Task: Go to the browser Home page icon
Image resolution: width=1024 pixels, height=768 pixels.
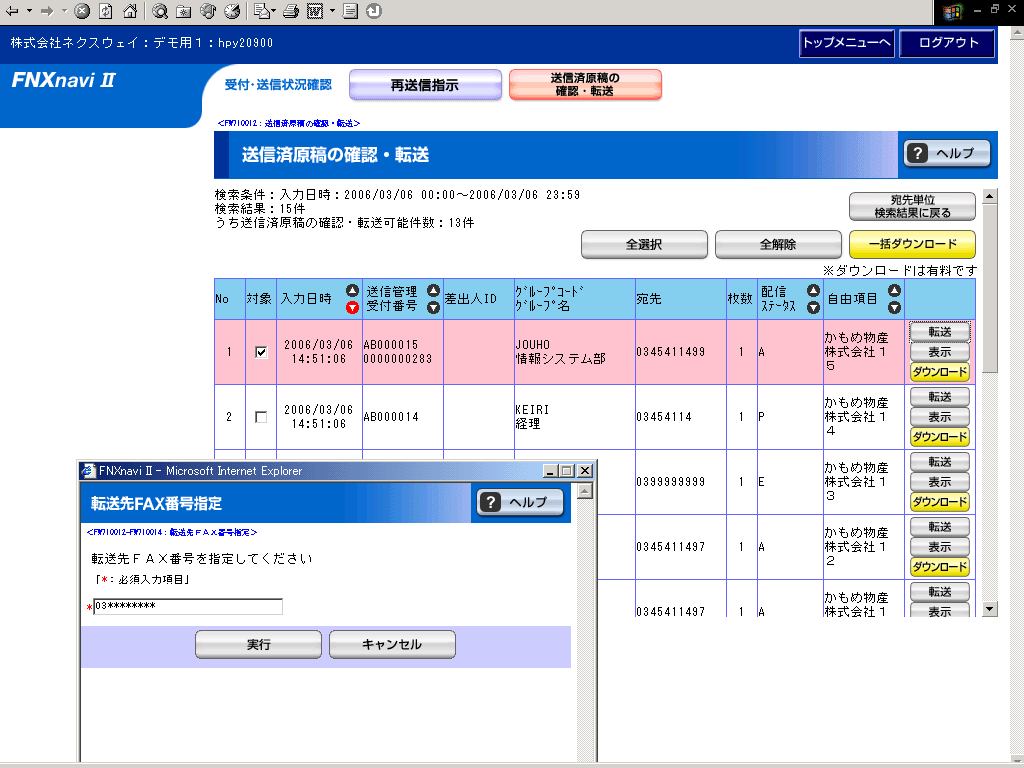Action: tap(129, 12)
